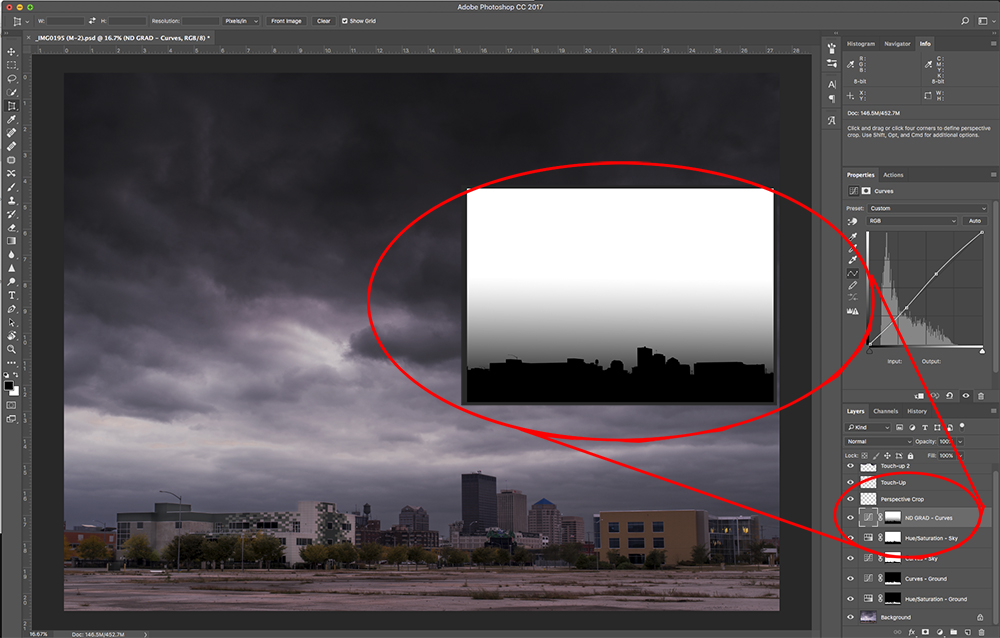Pick the black point eyedropper in Curves

coord(853,237)
